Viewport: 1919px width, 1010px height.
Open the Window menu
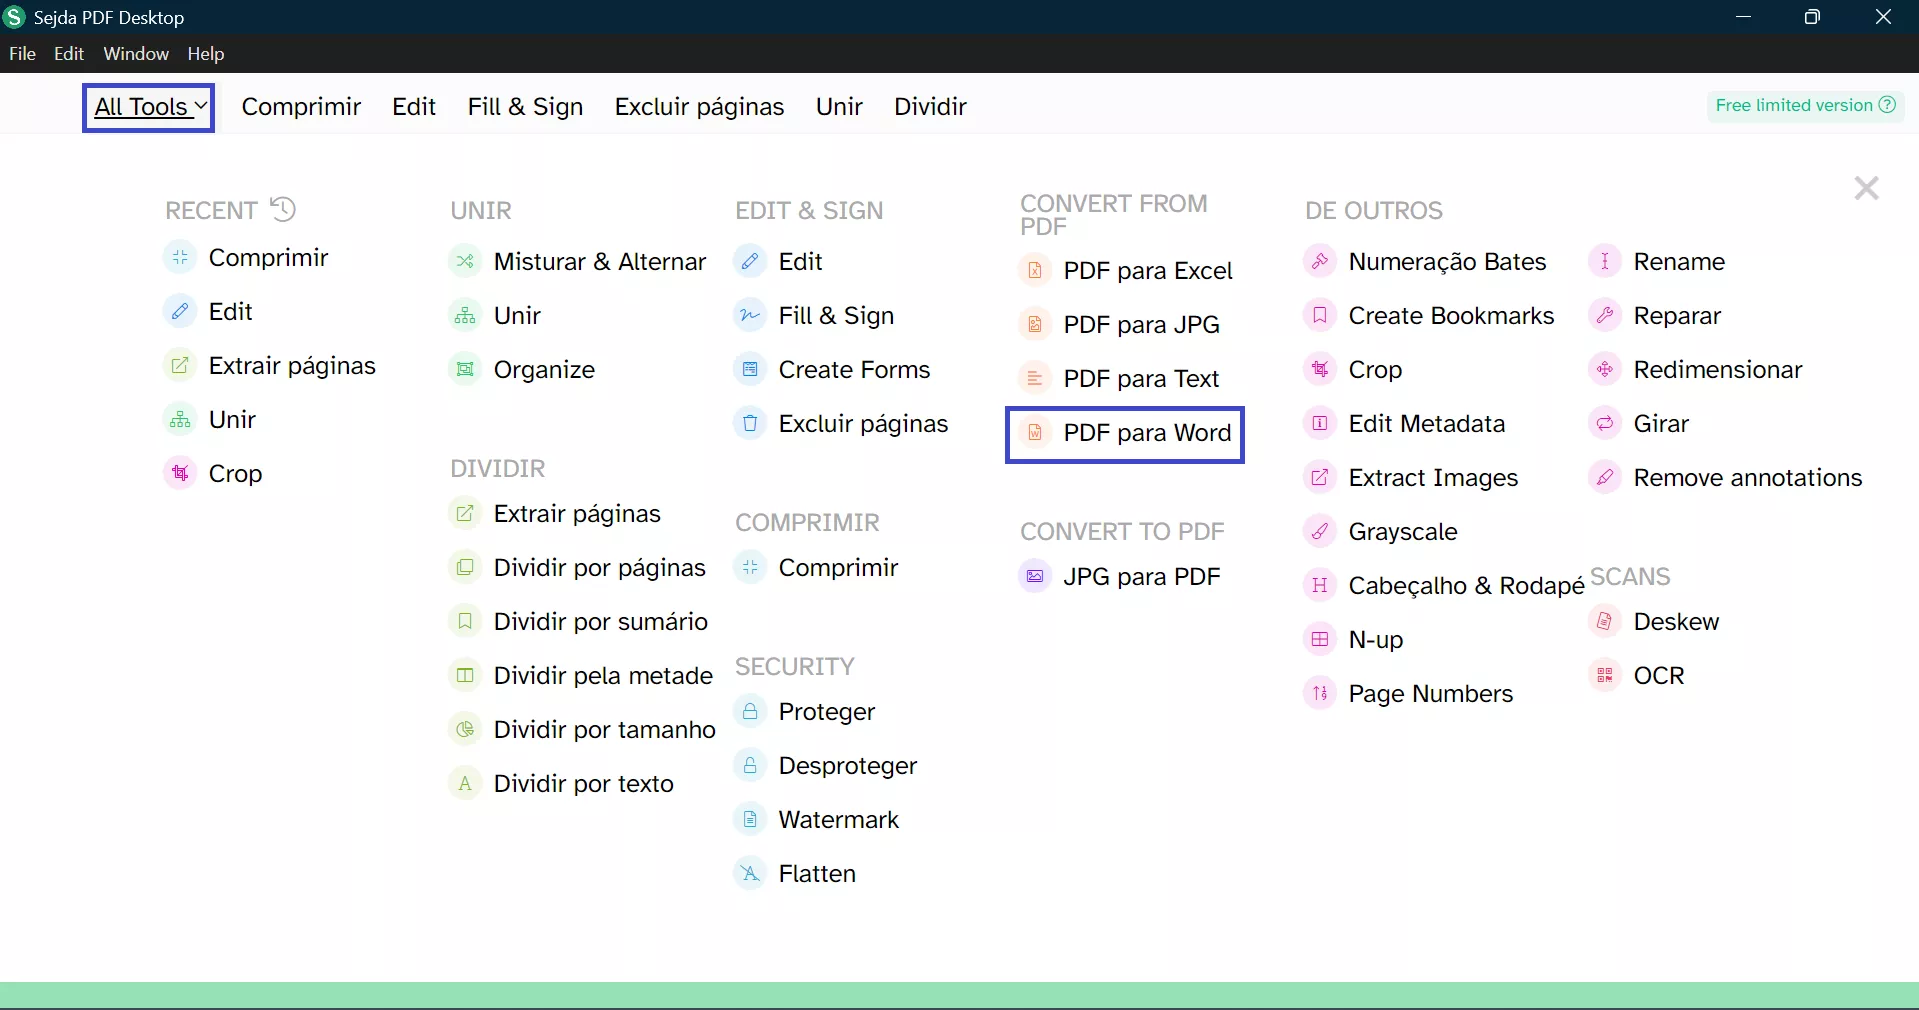[x=135, y=54]
